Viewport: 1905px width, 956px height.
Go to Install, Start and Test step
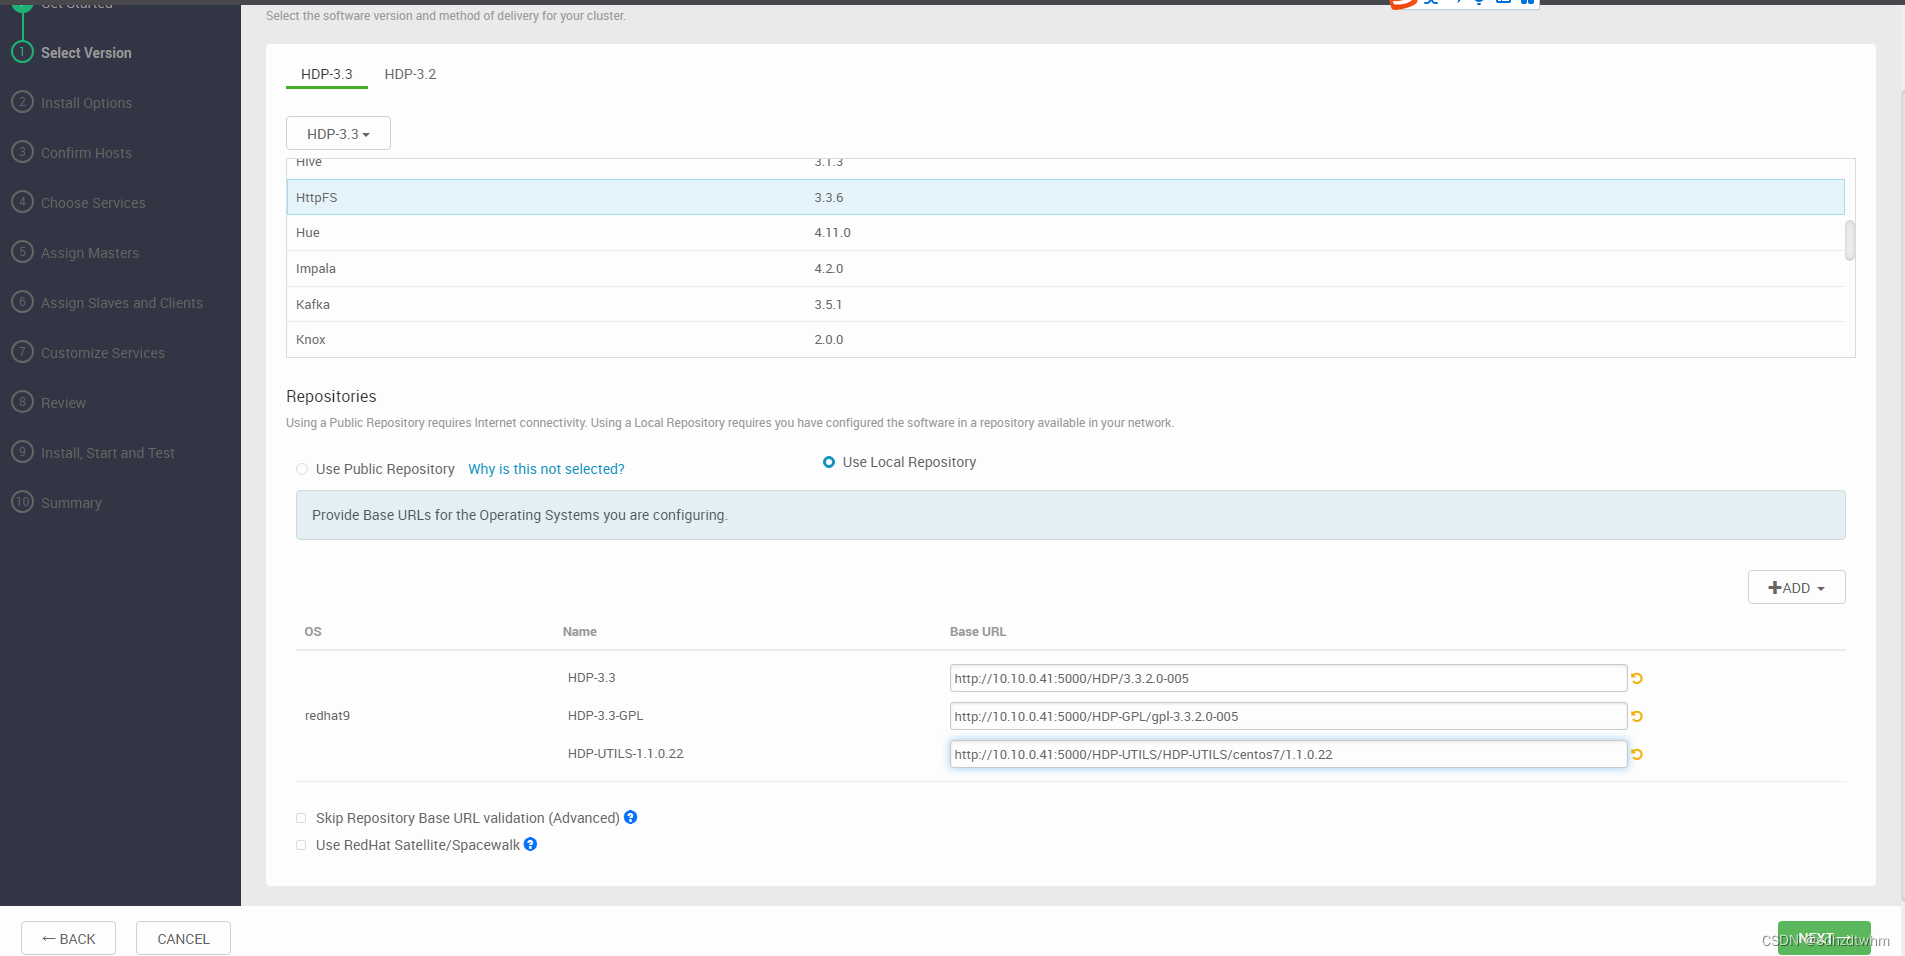108,453
